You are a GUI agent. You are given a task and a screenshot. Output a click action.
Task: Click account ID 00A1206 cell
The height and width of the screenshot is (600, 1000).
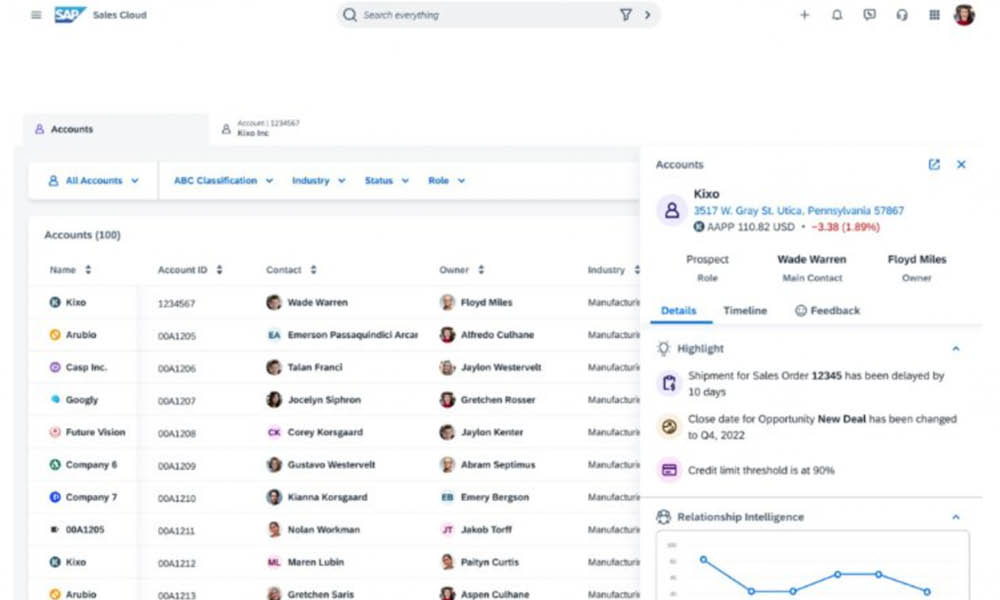click(x=177, y=368)
